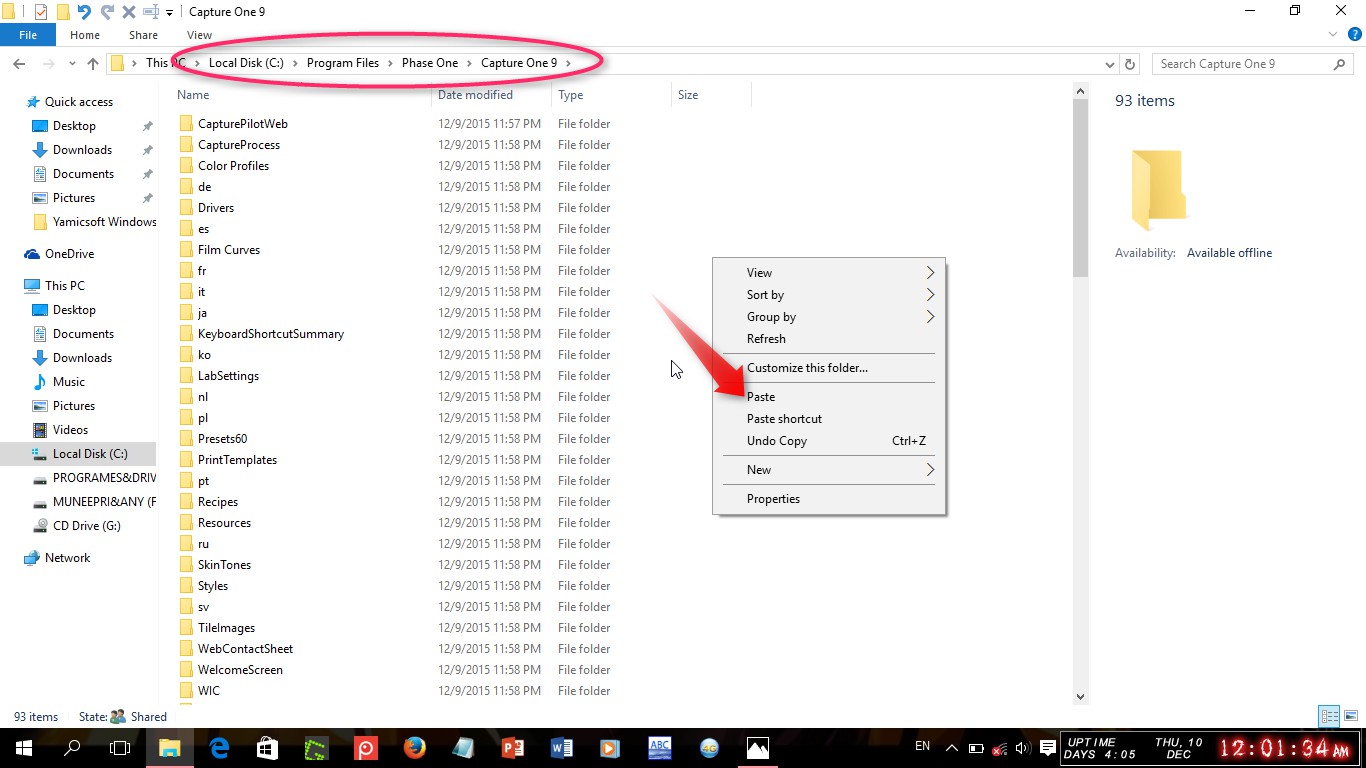Select Customize this folder... in context menu

[x=829, y=368]
